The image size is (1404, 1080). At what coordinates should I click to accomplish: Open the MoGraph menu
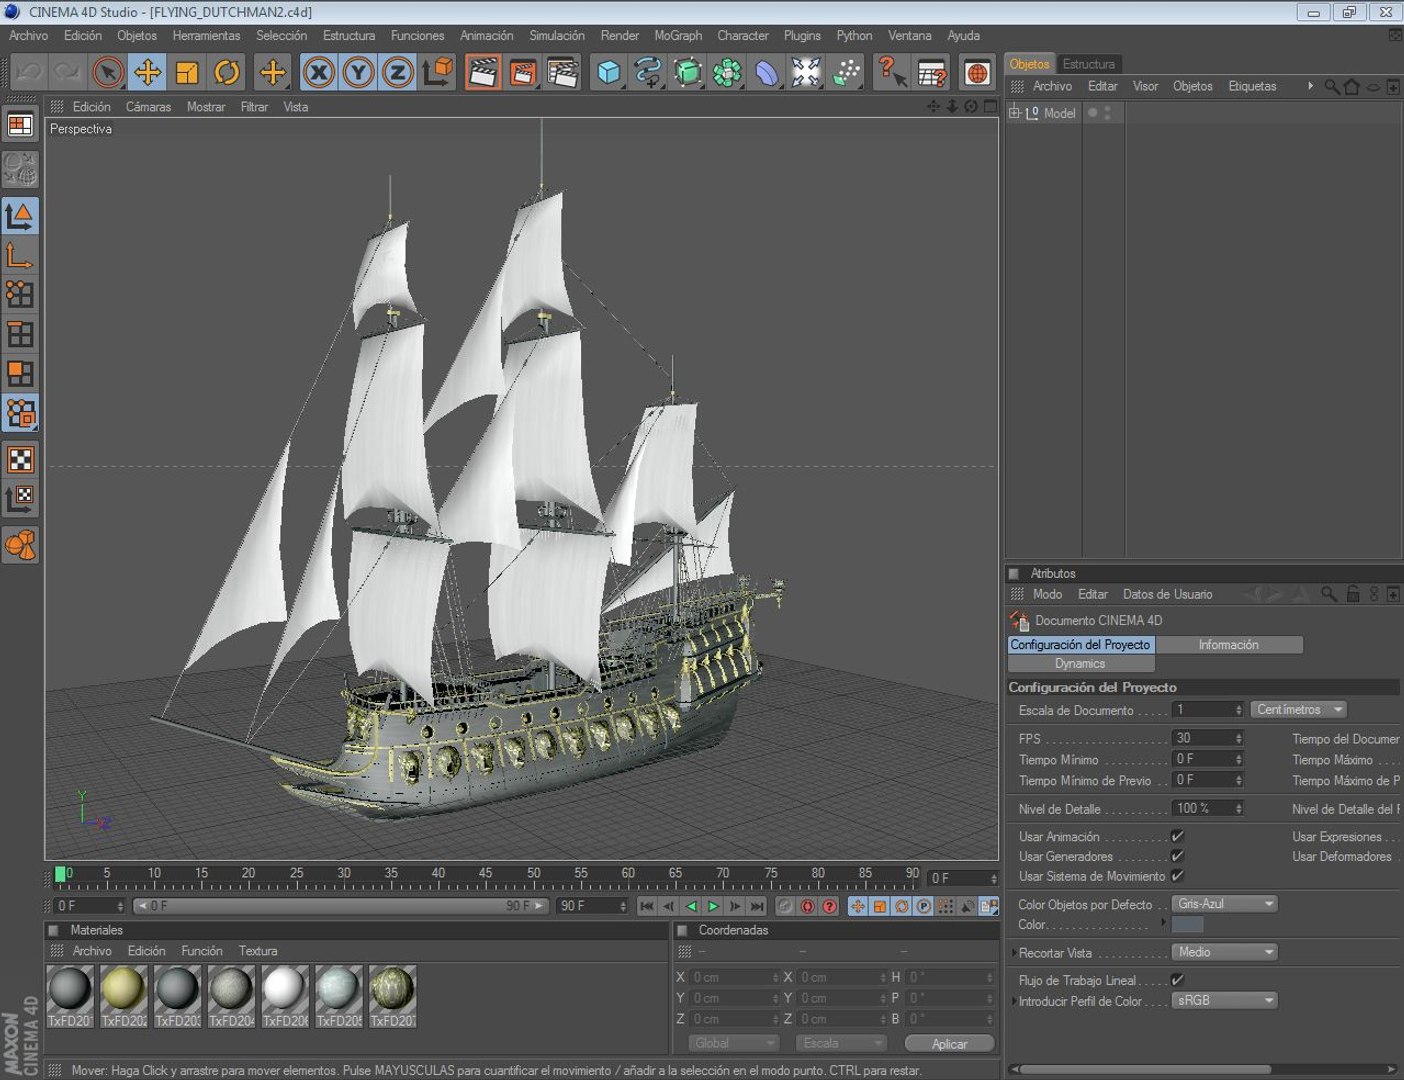tap(678, 35)
